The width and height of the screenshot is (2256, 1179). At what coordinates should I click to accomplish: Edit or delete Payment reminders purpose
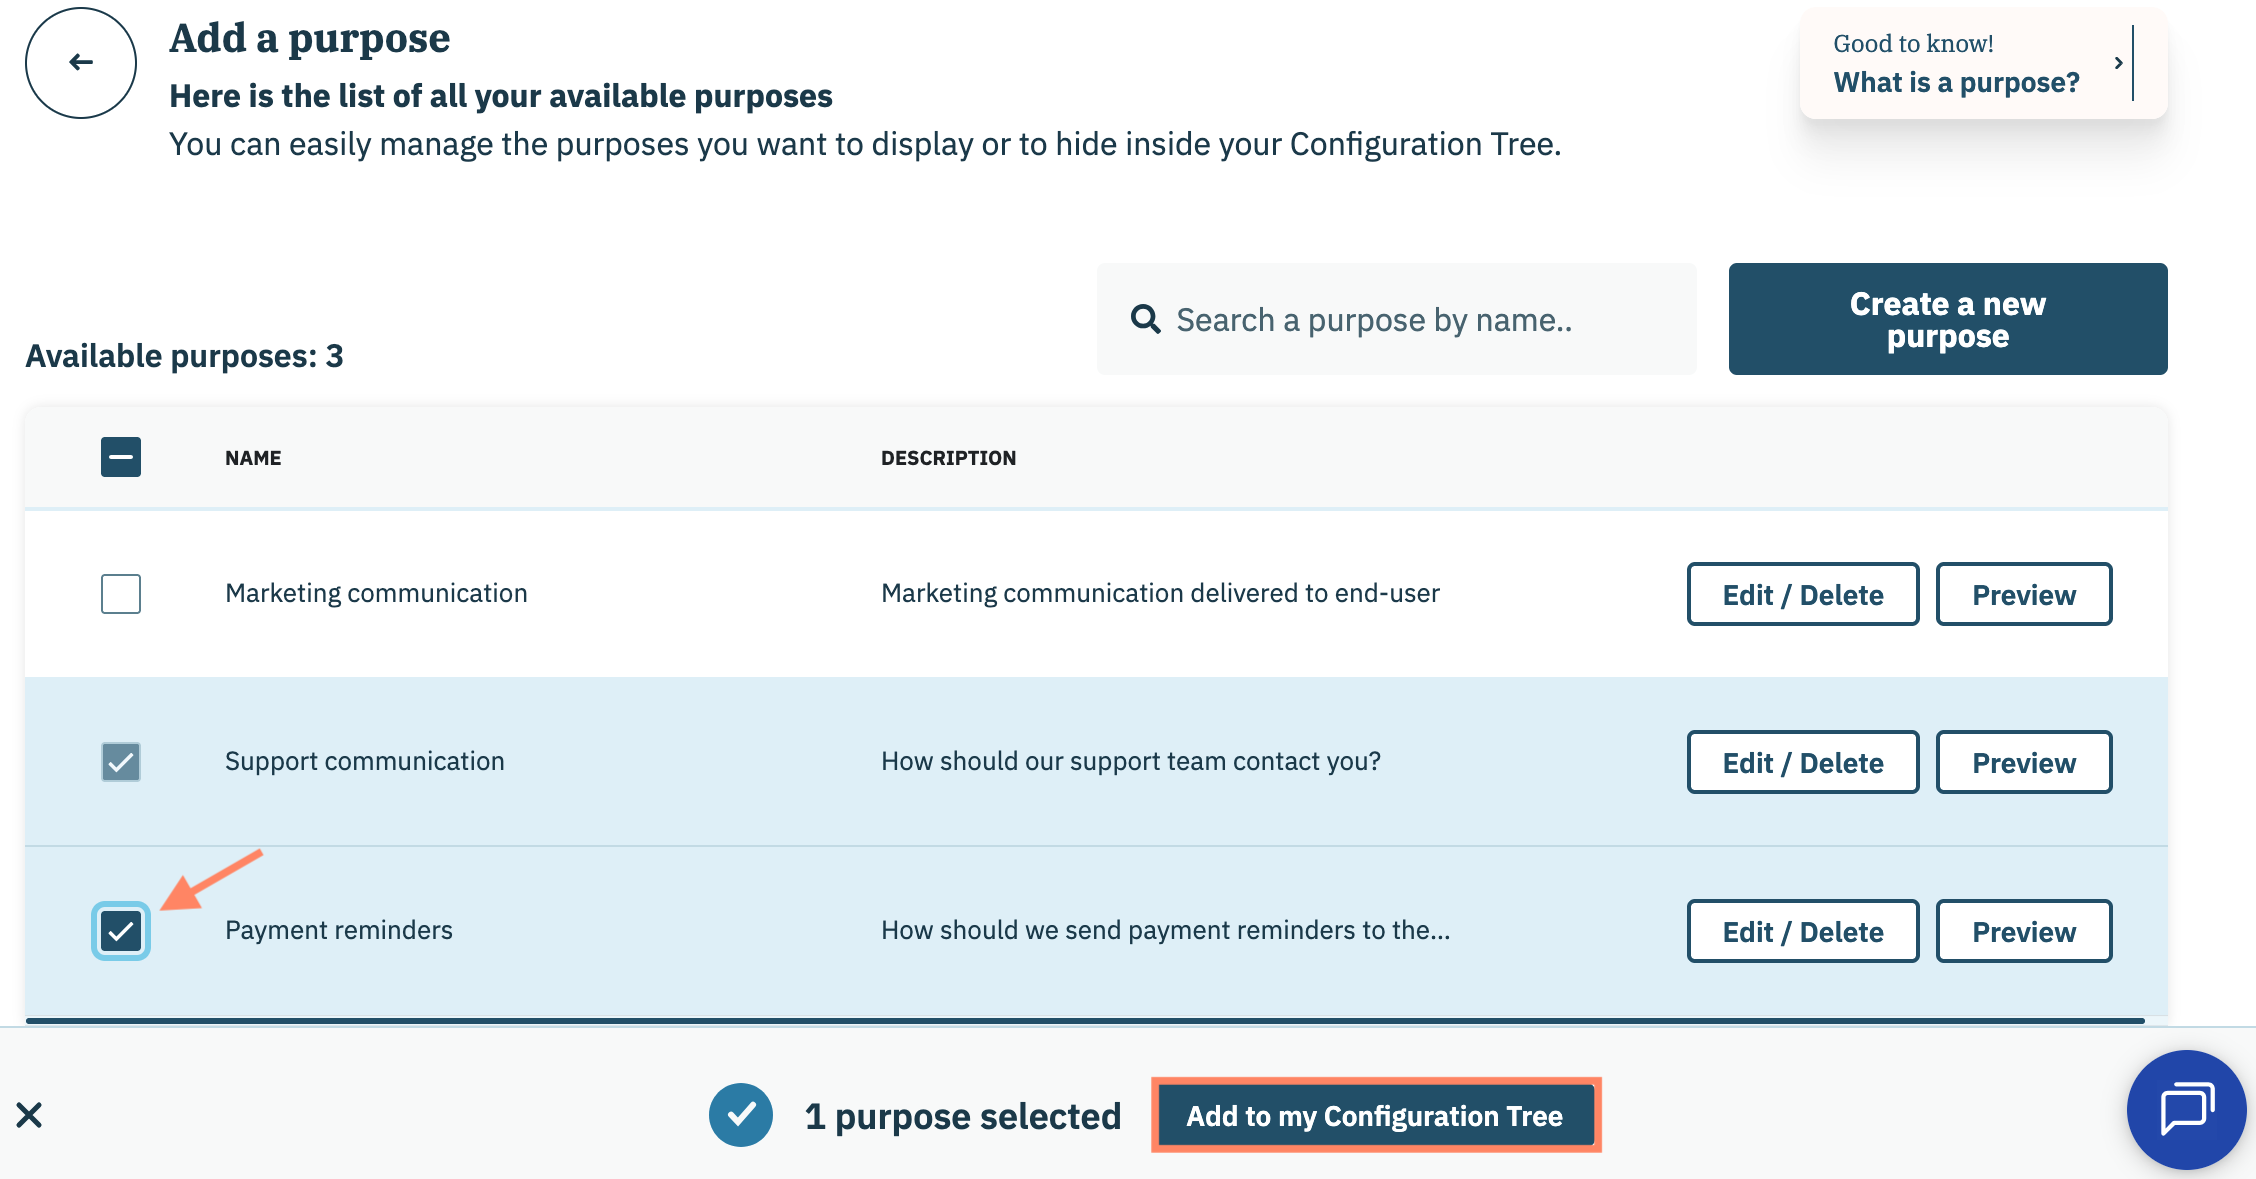tap(1802, 932)
